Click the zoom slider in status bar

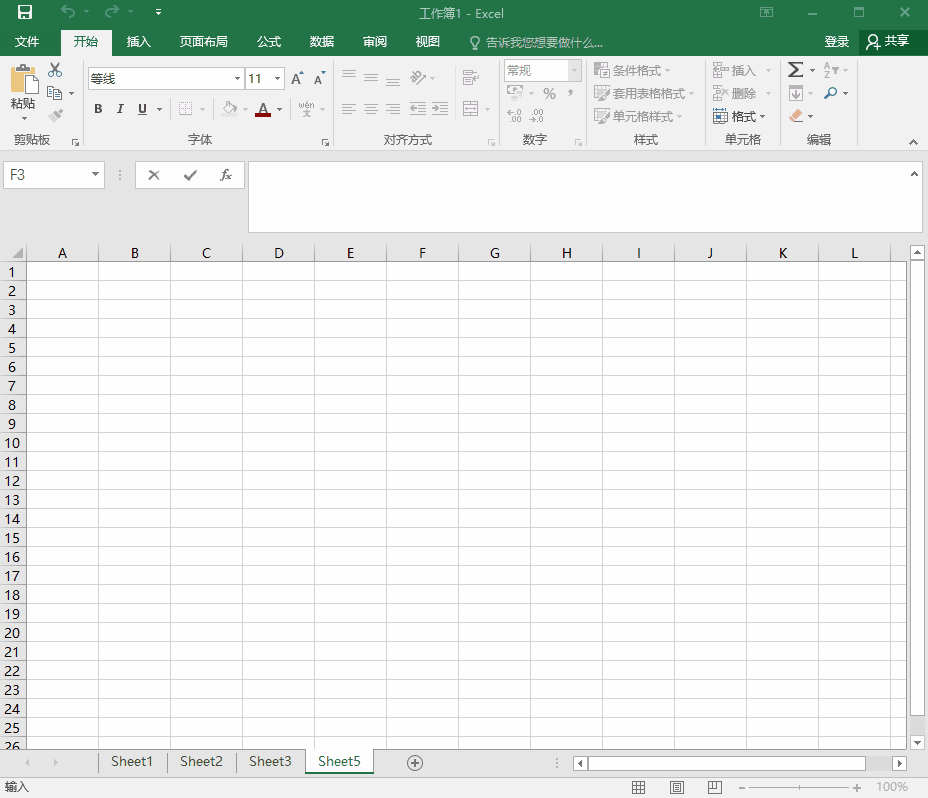[798, 787]
